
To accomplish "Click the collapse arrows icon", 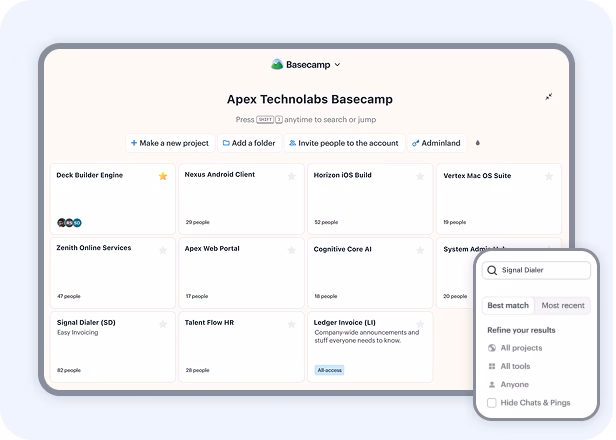I will pos(549,96).
